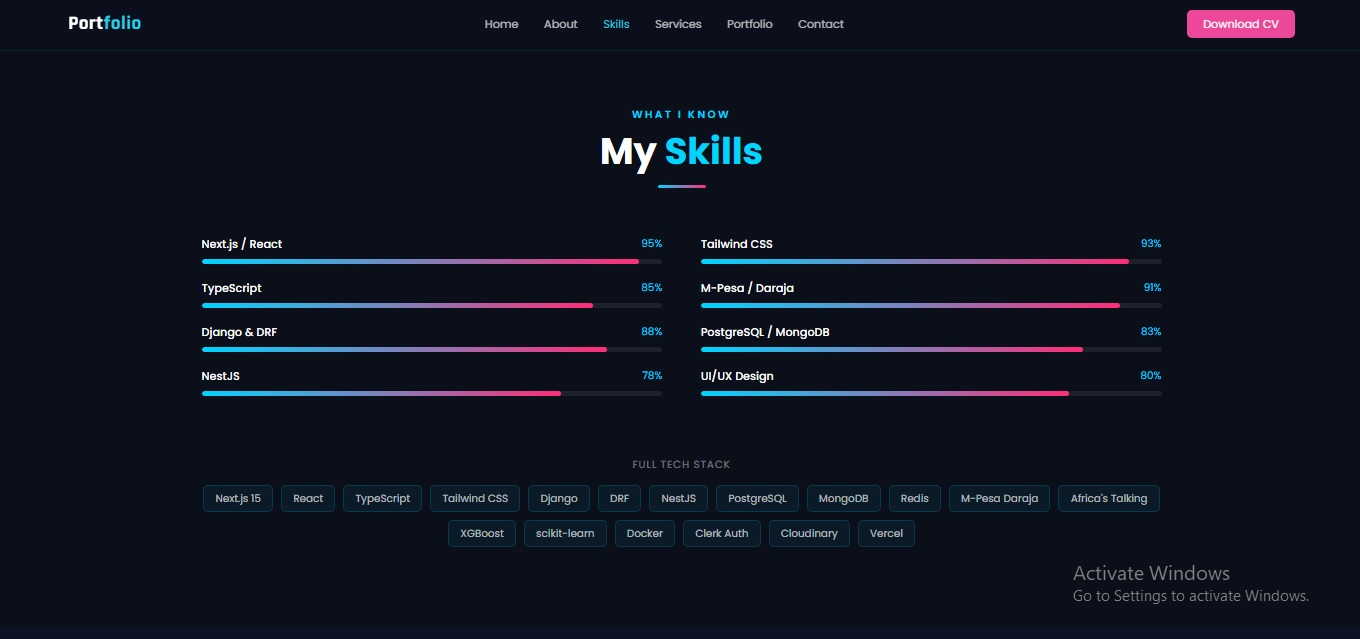Go to the Home nav link
Viewport: 1360px width, 639px height.
click(501, 24)
